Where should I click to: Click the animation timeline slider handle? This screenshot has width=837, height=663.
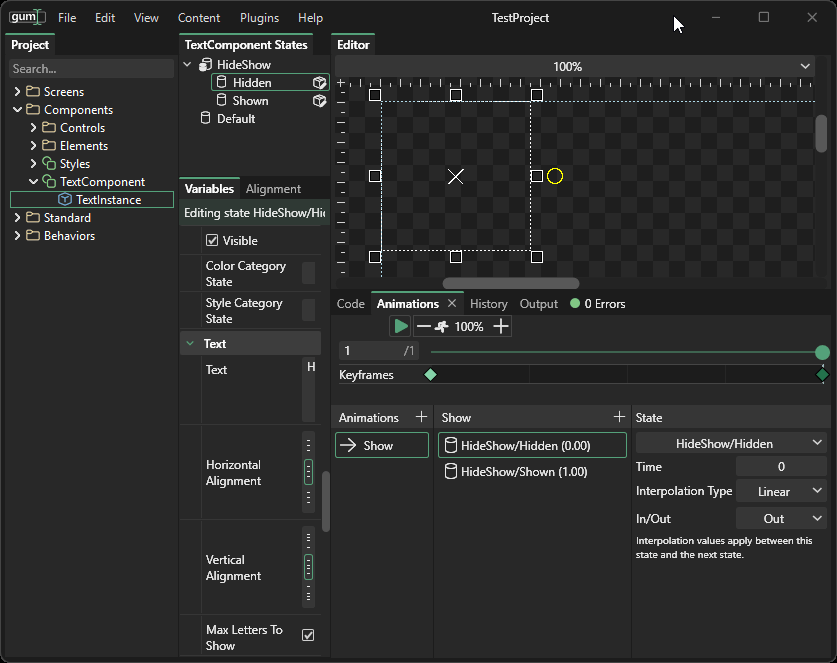click(x=822, y=352)
